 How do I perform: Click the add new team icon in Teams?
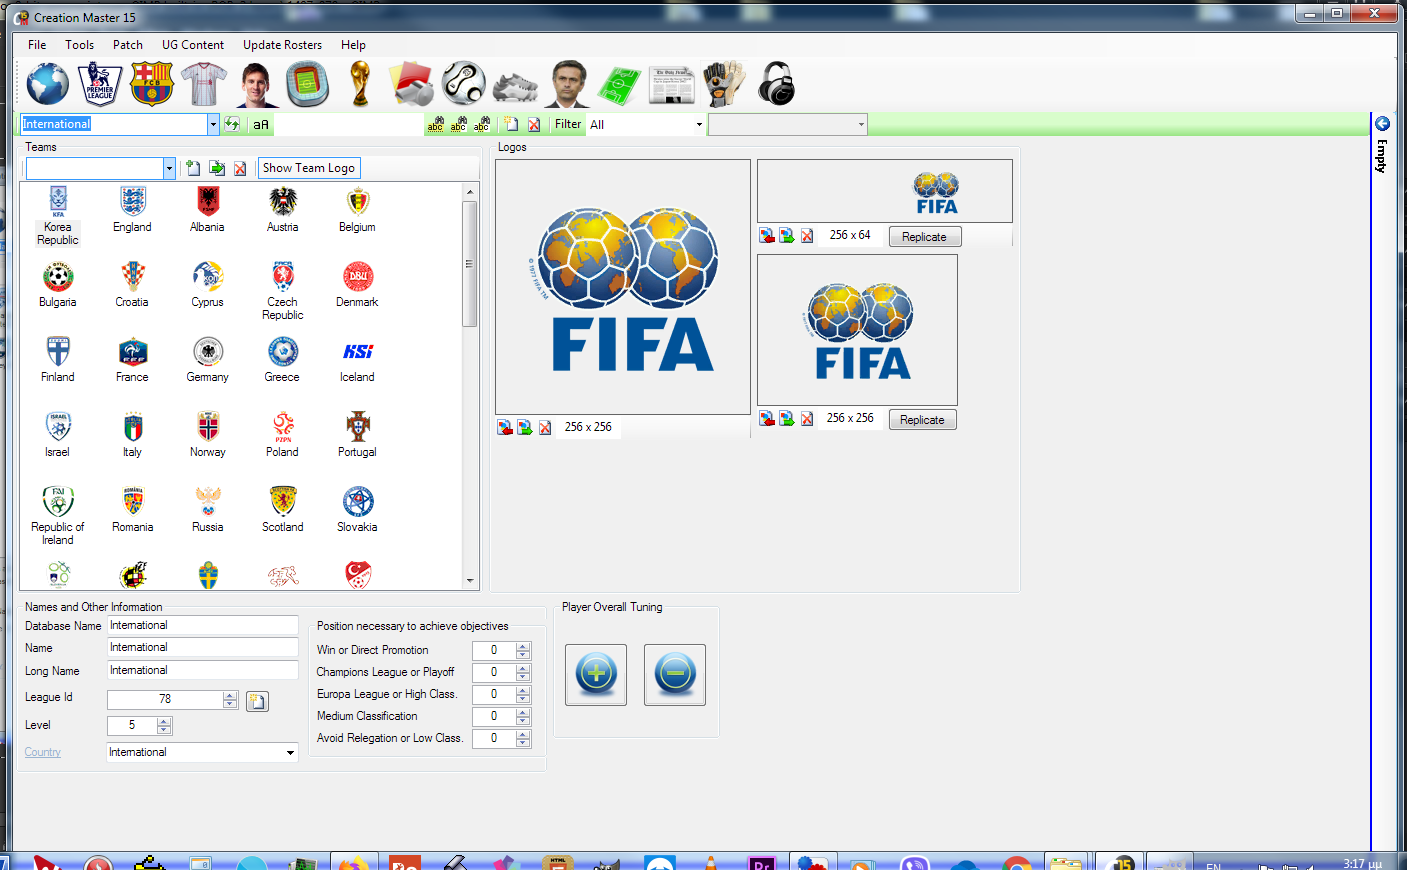[x=193, y=168]
